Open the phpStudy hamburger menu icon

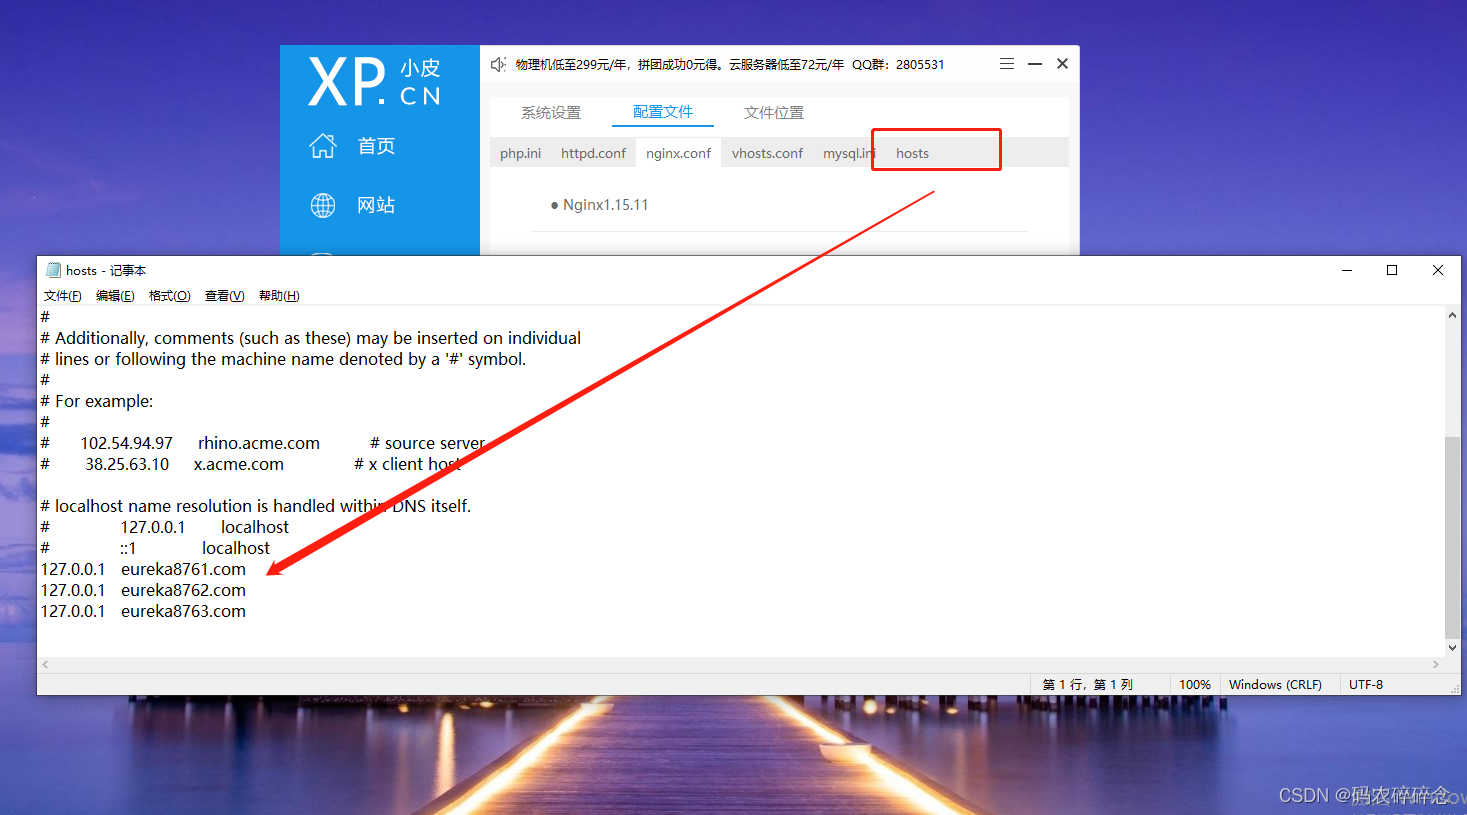click(1007, 63)
